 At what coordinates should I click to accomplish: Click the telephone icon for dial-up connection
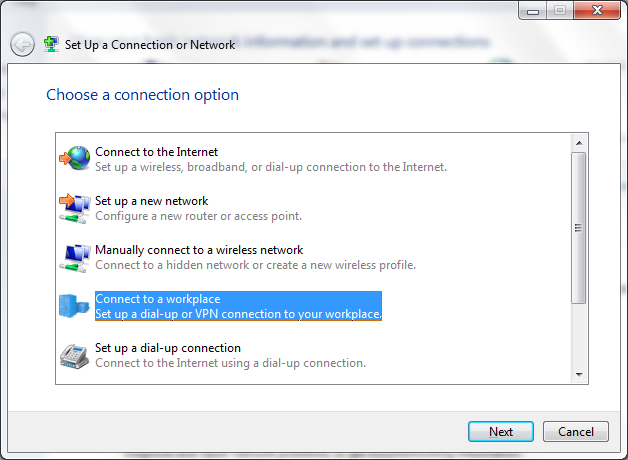[74, 356]
